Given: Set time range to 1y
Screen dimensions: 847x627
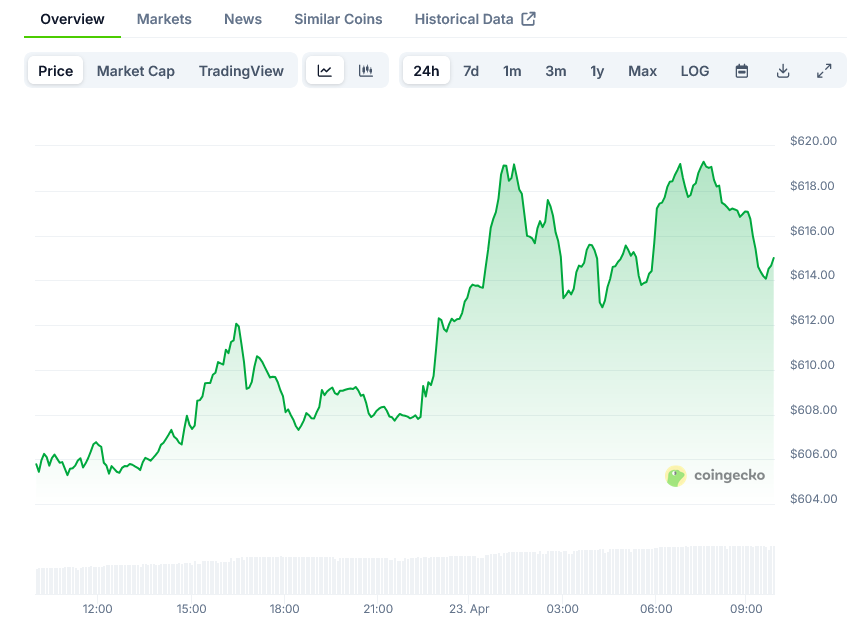Looking at the screenshot, I should [x=597, y=71].
